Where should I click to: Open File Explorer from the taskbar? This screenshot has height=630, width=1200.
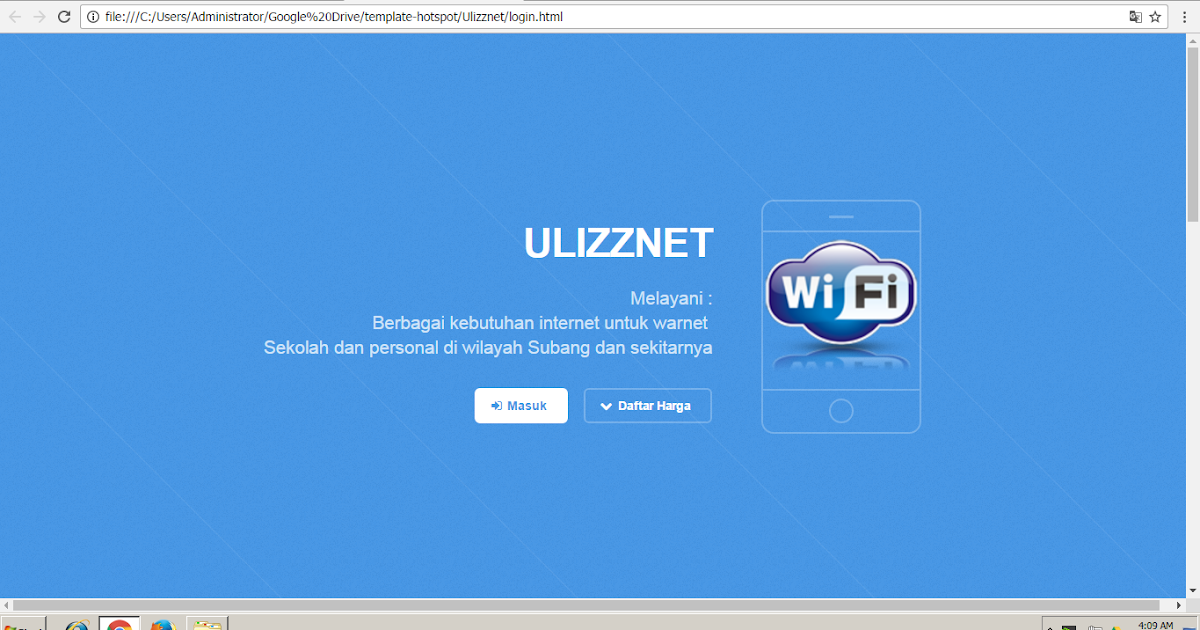[x=208, y=624]
